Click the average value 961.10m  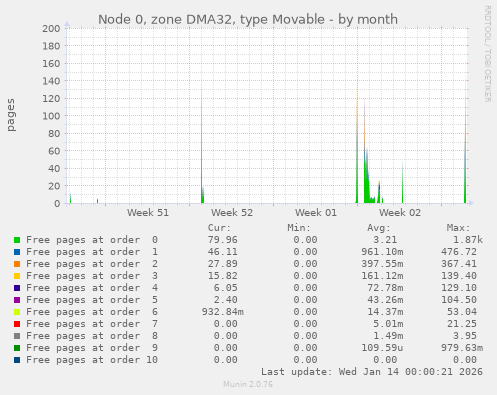382,252
